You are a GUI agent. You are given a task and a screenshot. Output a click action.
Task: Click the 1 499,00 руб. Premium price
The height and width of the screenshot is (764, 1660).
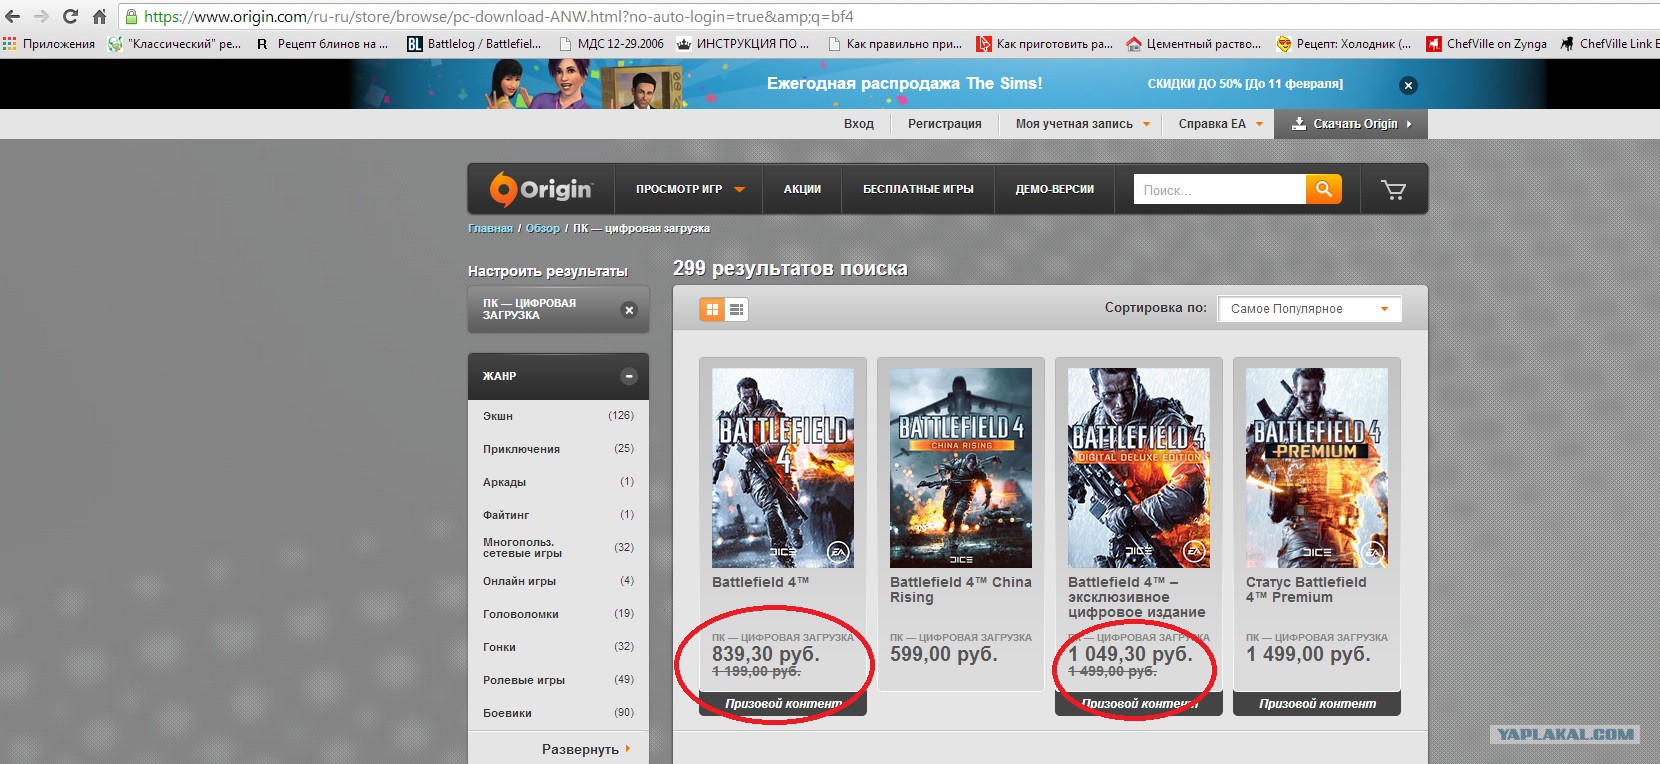pos(1308,654)
